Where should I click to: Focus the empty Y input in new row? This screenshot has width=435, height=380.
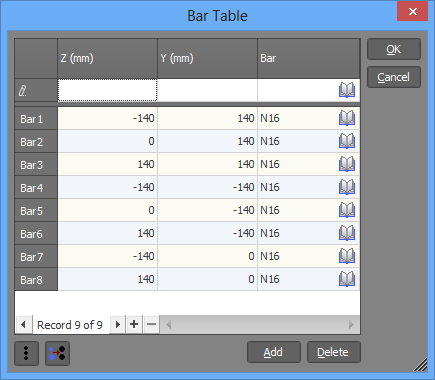point(207,90)
